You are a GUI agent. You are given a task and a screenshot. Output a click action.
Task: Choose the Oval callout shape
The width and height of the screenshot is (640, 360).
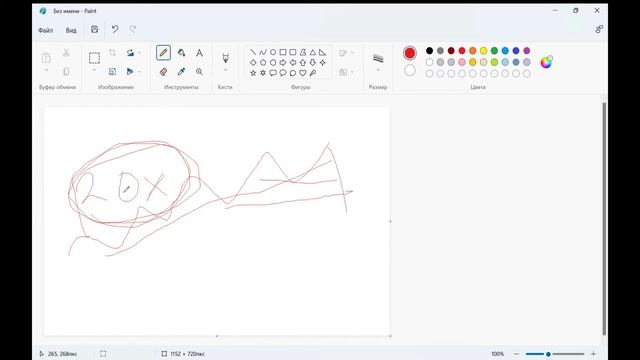283,73
